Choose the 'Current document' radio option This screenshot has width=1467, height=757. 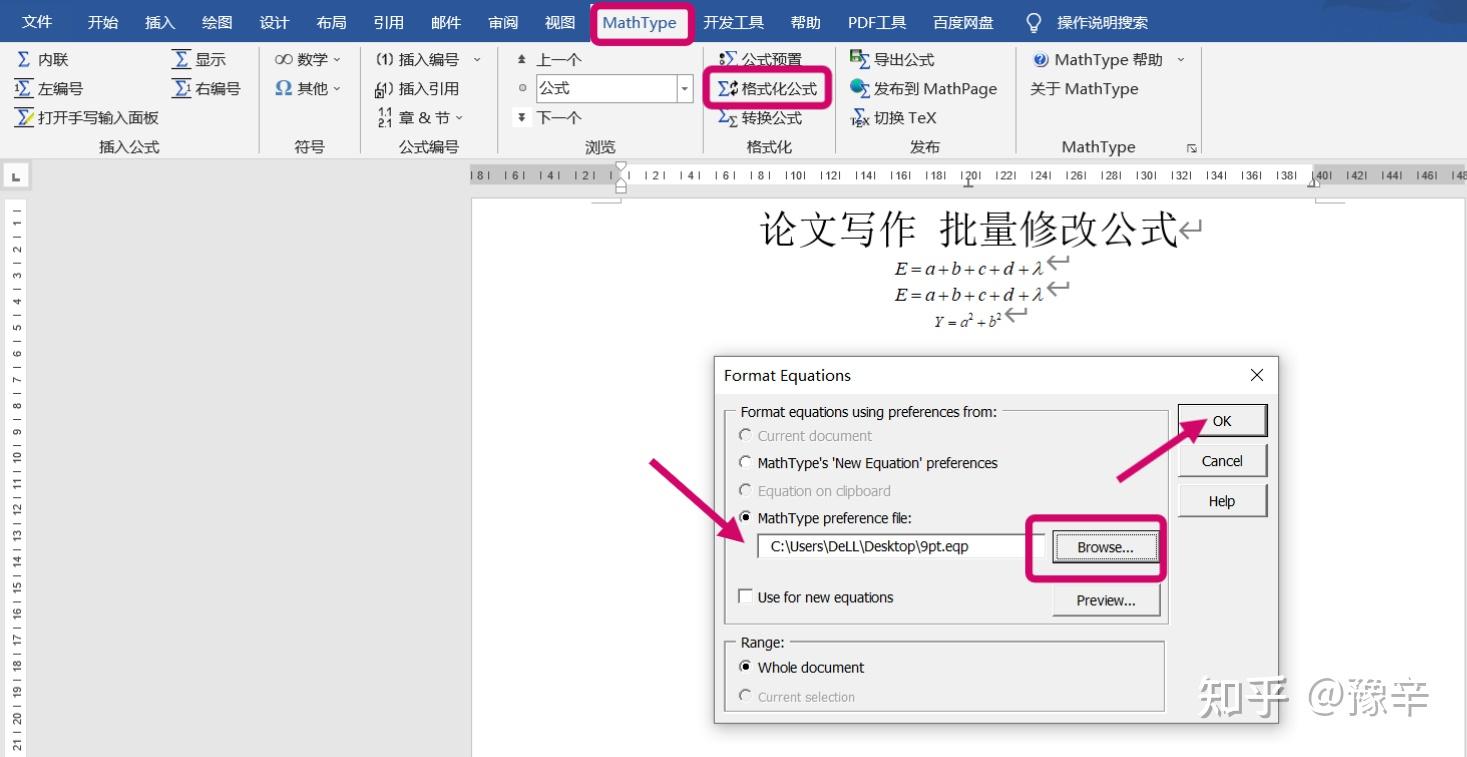745,436
